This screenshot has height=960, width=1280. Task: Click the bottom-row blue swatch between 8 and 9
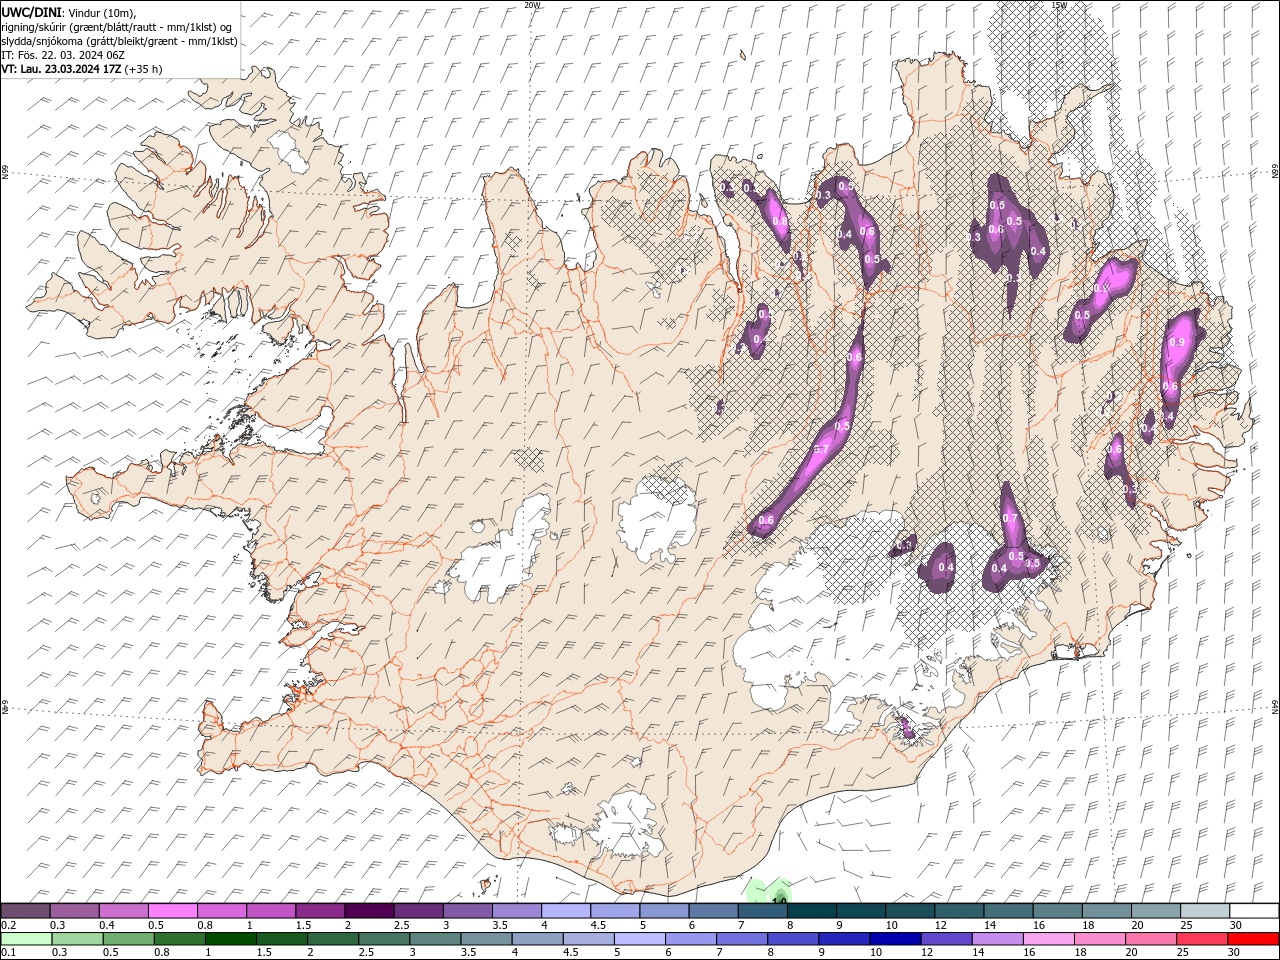[792, 939]
